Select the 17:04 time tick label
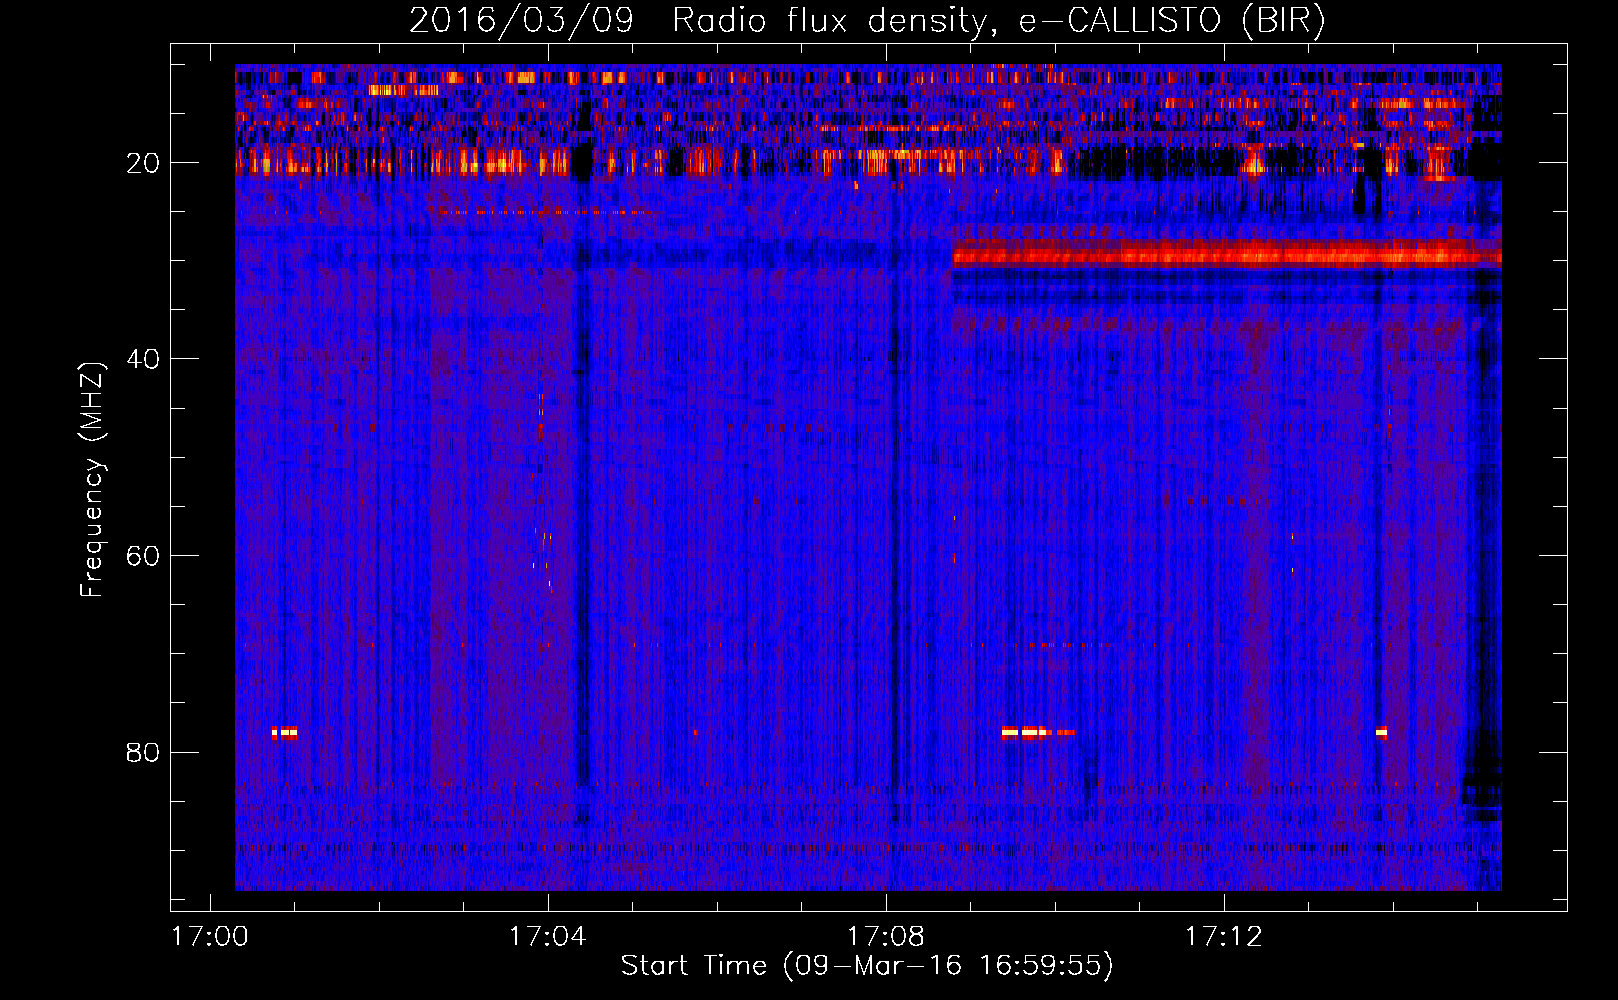1618x1000 pixels. click(548, 937)
